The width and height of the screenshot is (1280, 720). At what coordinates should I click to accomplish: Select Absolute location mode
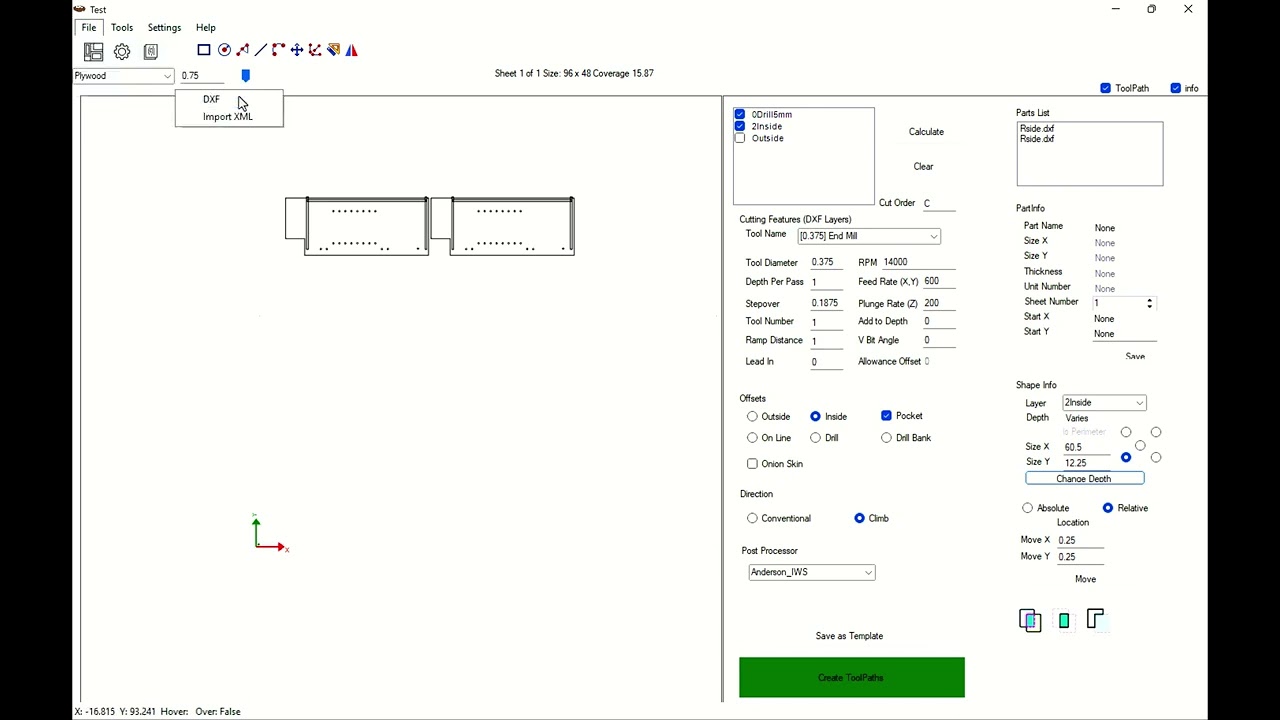(1027, 508)
